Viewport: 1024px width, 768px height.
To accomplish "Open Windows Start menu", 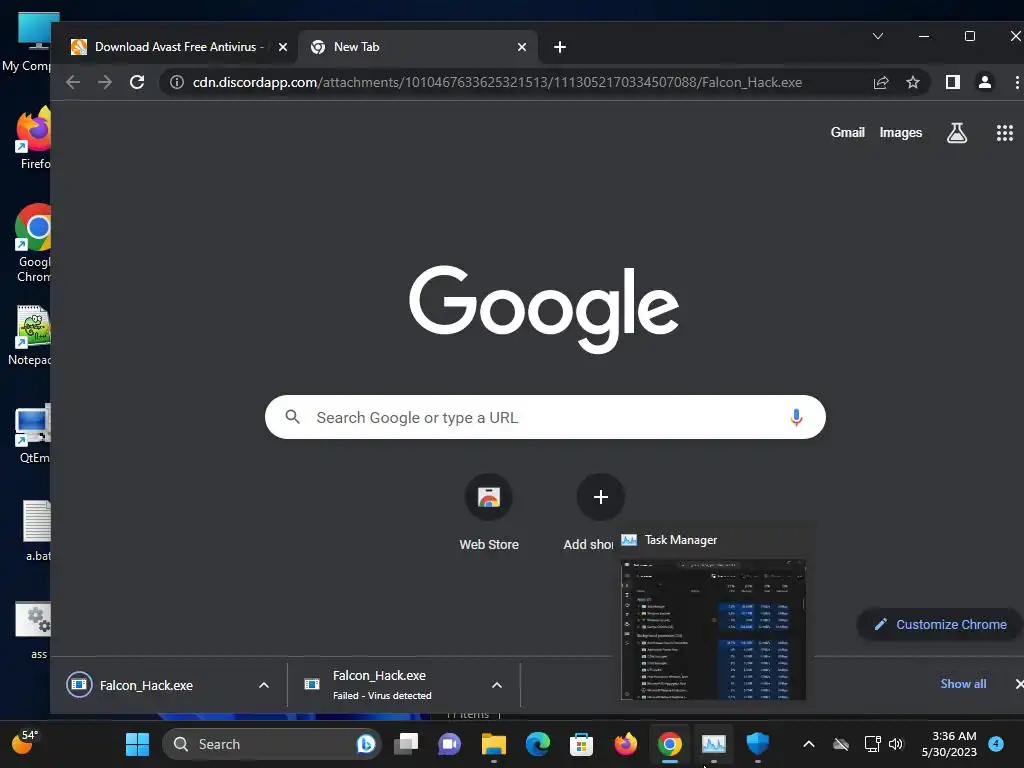I will click(x=137, y=744).
